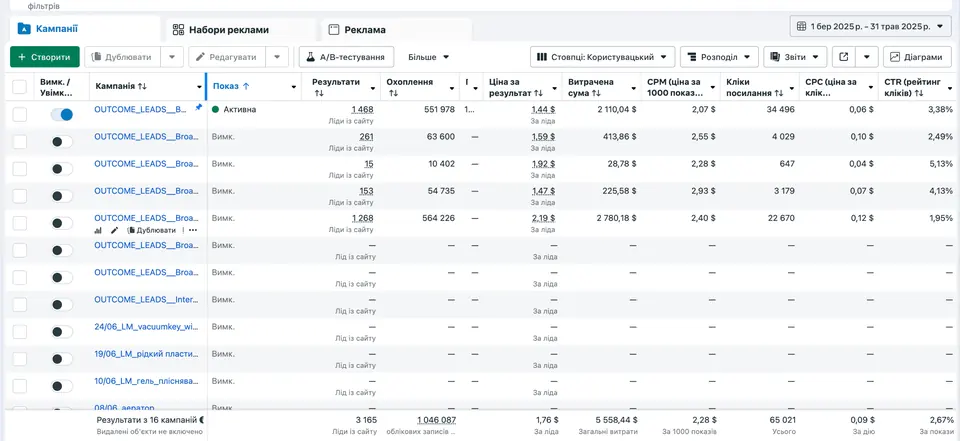
Task: Switch to the Набори реклами tab
Action: pyautogui.click(x=241, y=29)
